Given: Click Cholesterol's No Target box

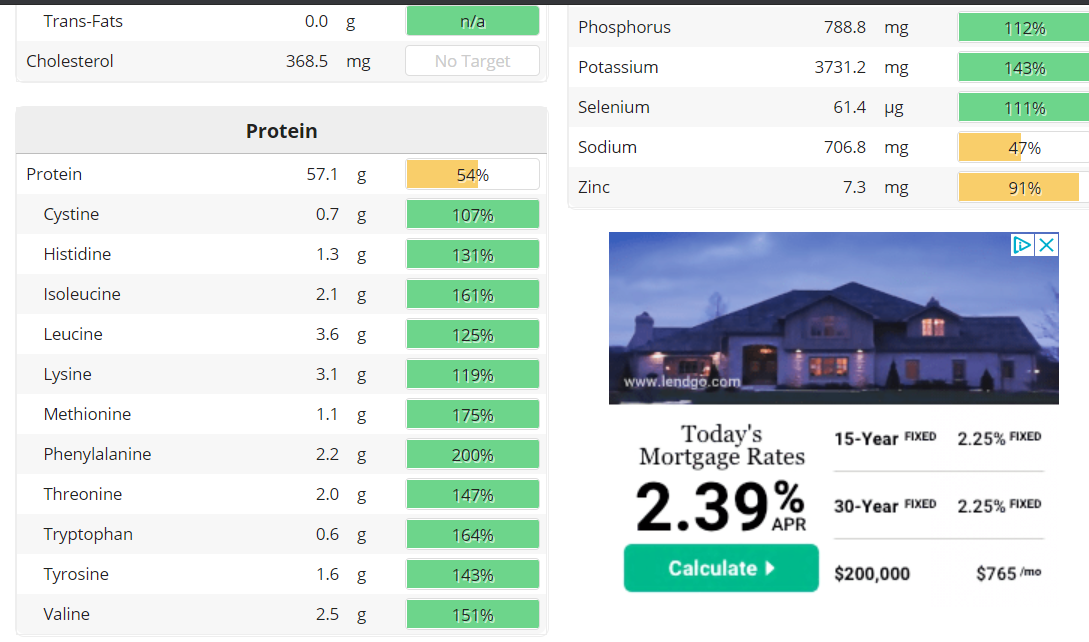Looking at the screenshot, I should click(x=472, y=61).
